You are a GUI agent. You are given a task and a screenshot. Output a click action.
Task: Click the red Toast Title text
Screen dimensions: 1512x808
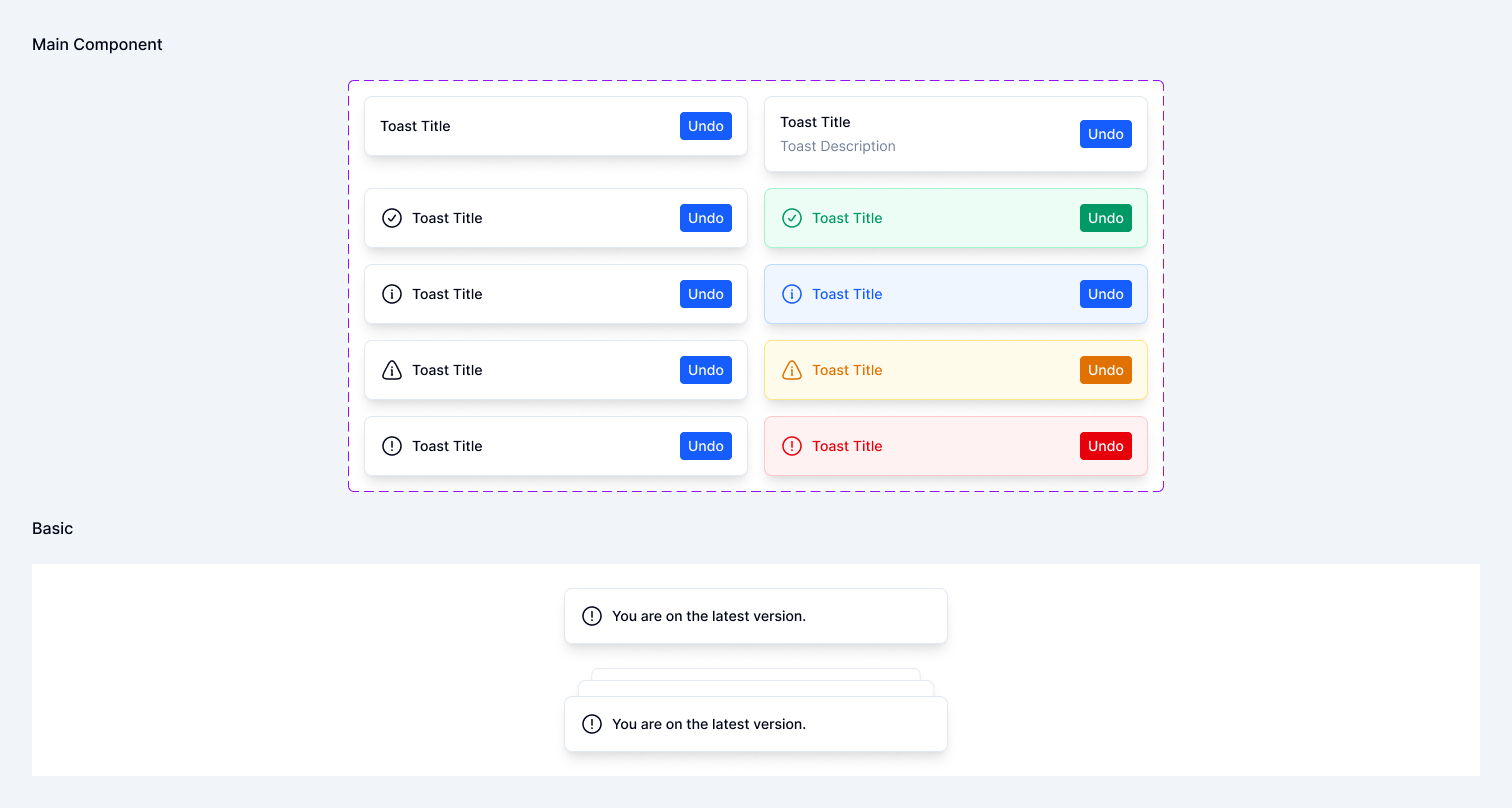click(x=847, y=446)
